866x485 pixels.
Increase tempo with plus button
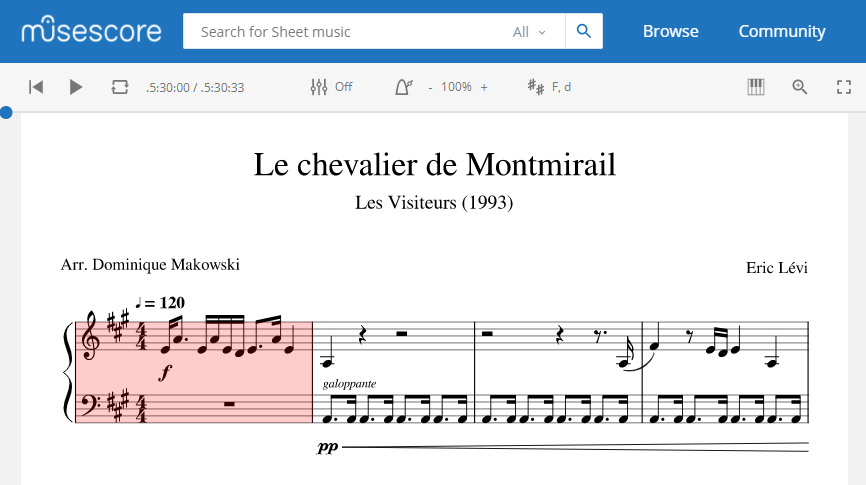(x=484, y=87)
